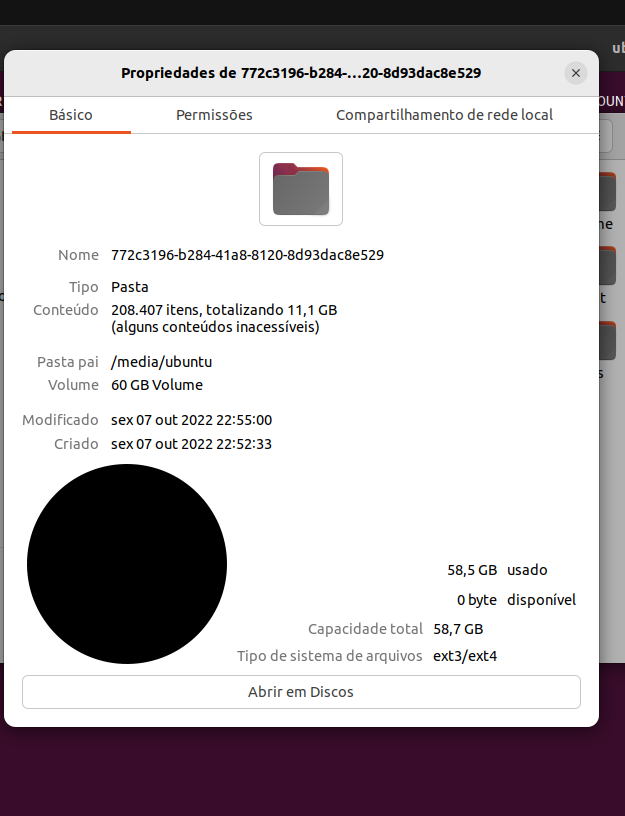The image size is (625, 816).
Task: Click the folder icon button to change it
Action: (301, 189)
